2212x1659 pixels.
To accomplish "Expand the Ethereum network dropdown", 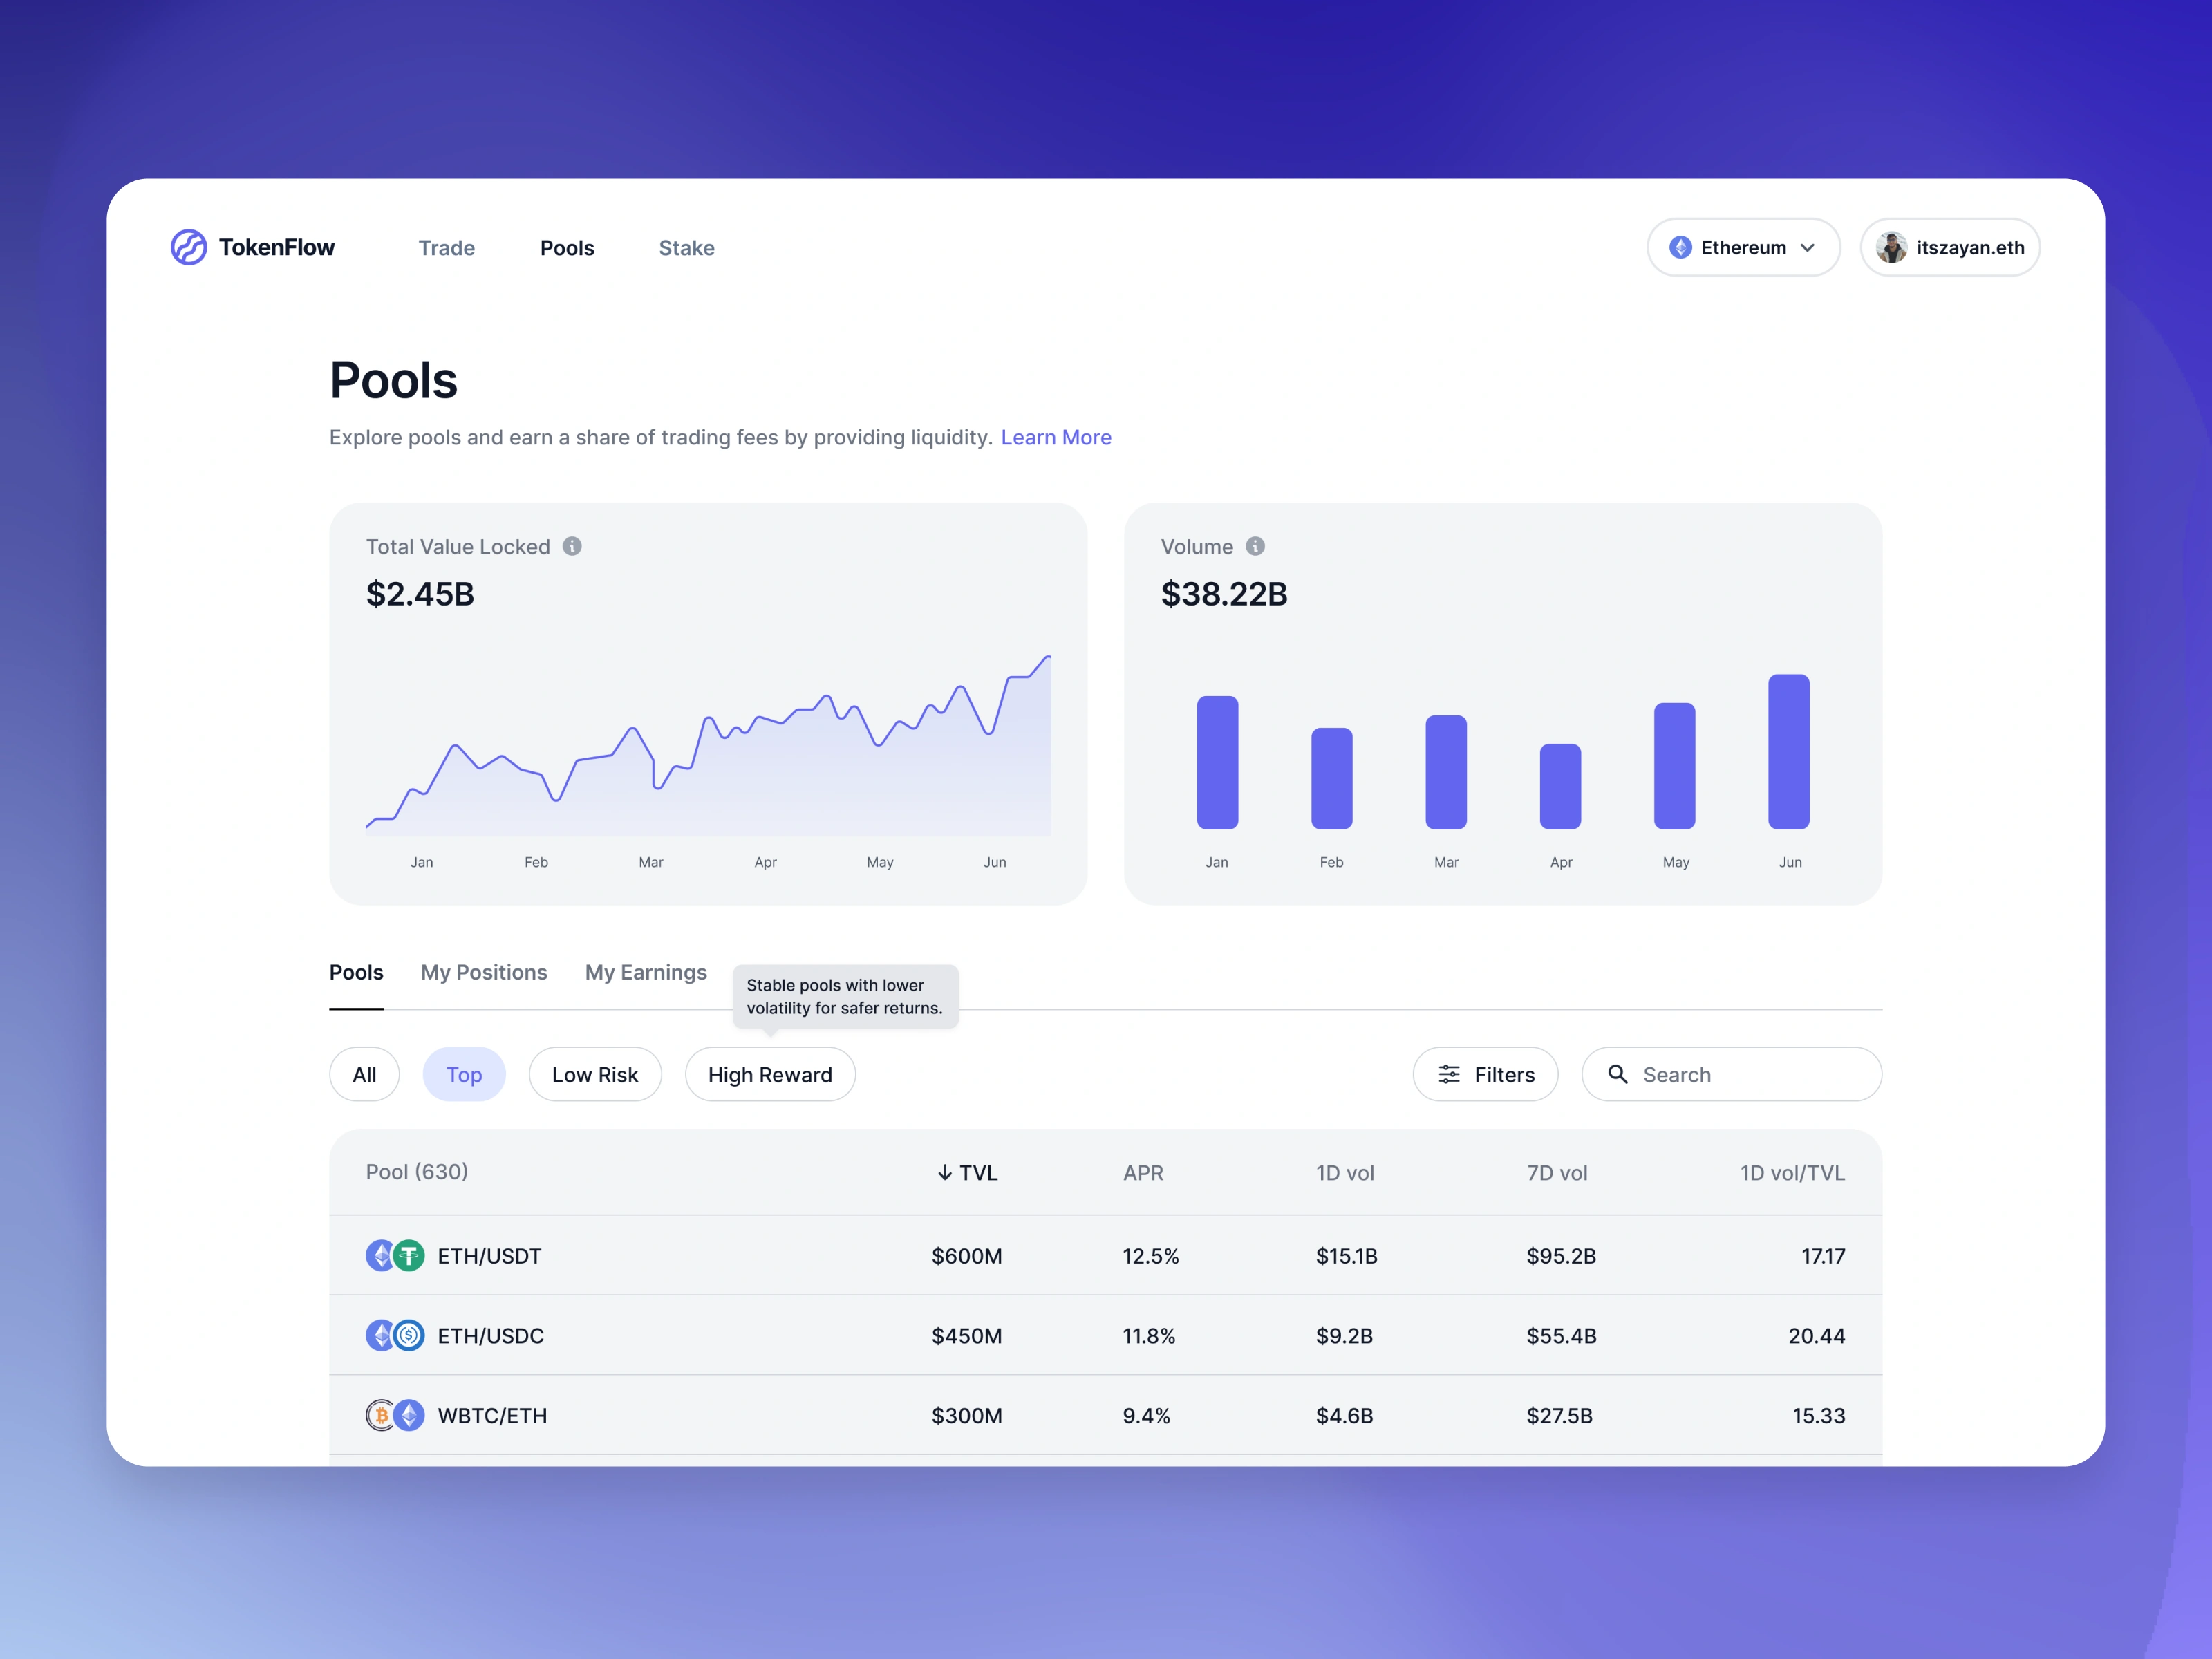I will point(1743,245).
